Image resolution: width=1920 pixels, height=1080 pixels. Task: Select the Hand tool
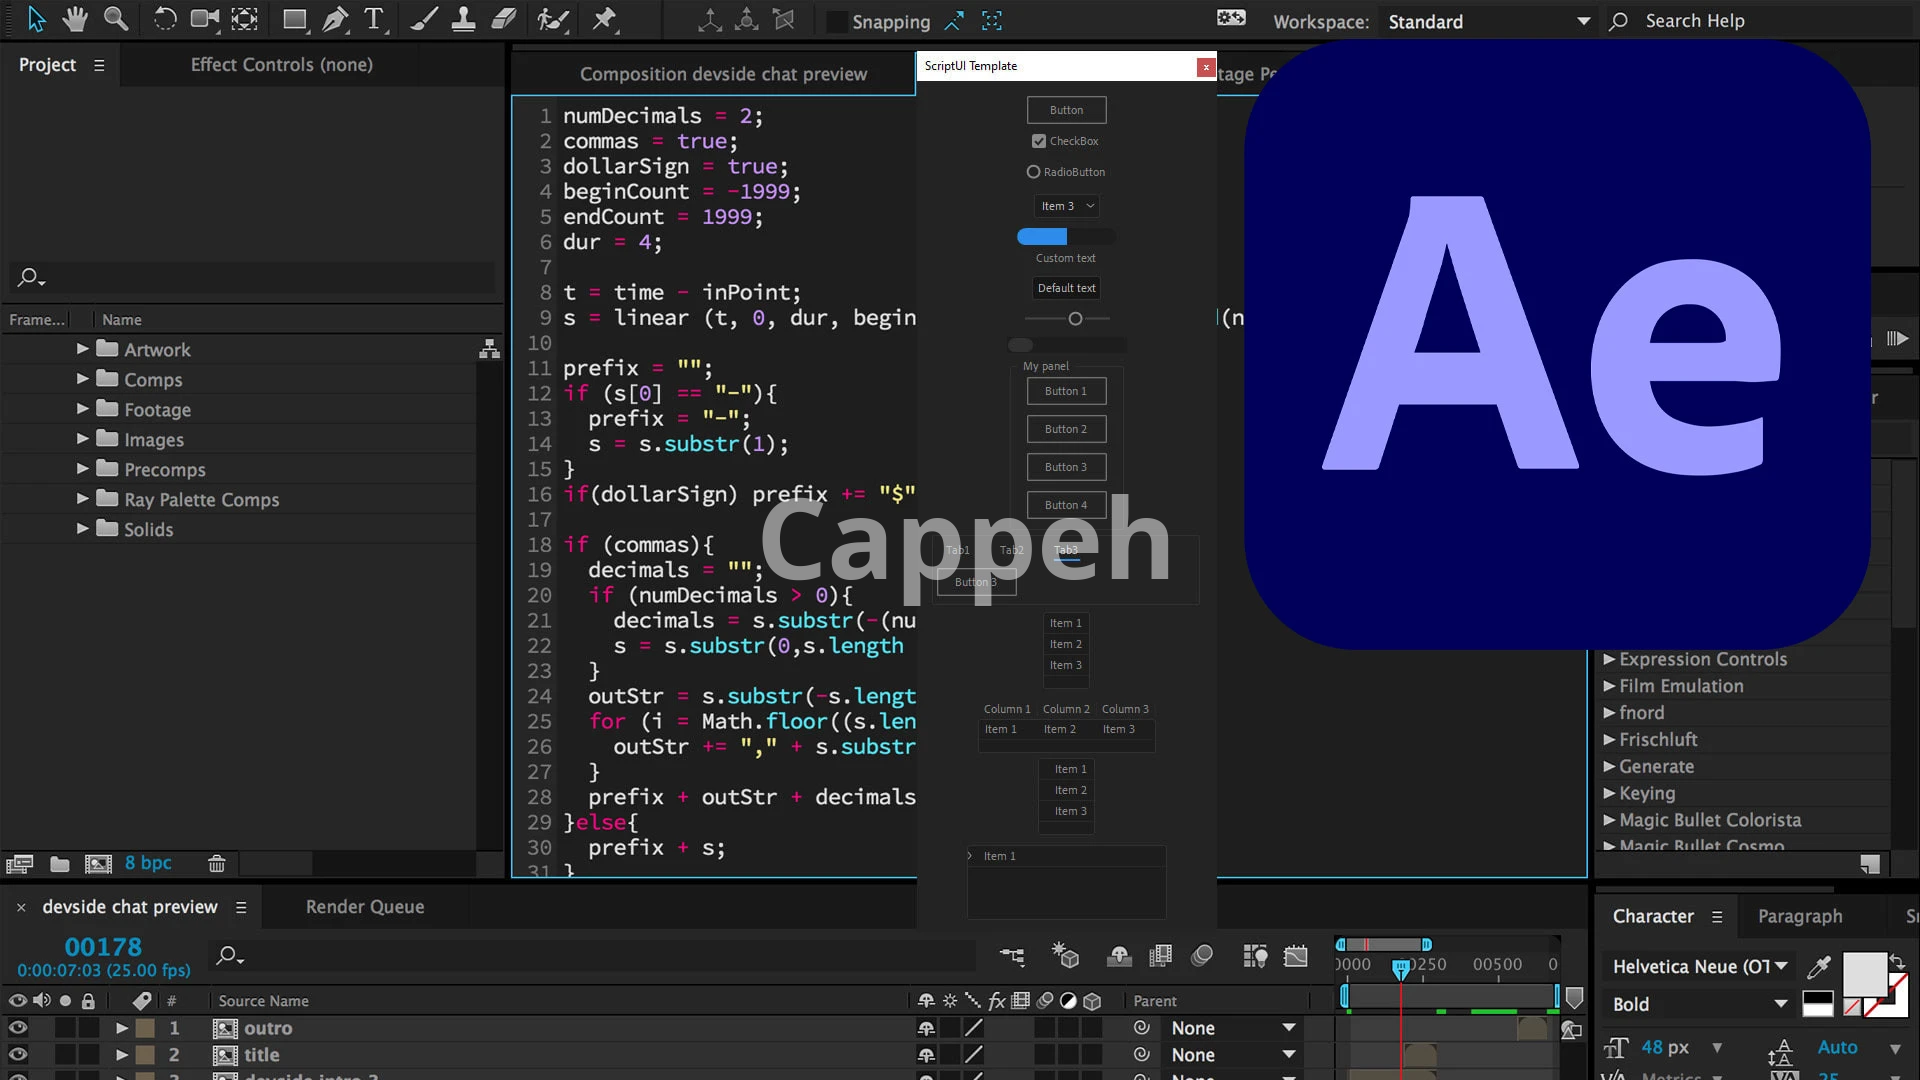[x=75, y=19]
